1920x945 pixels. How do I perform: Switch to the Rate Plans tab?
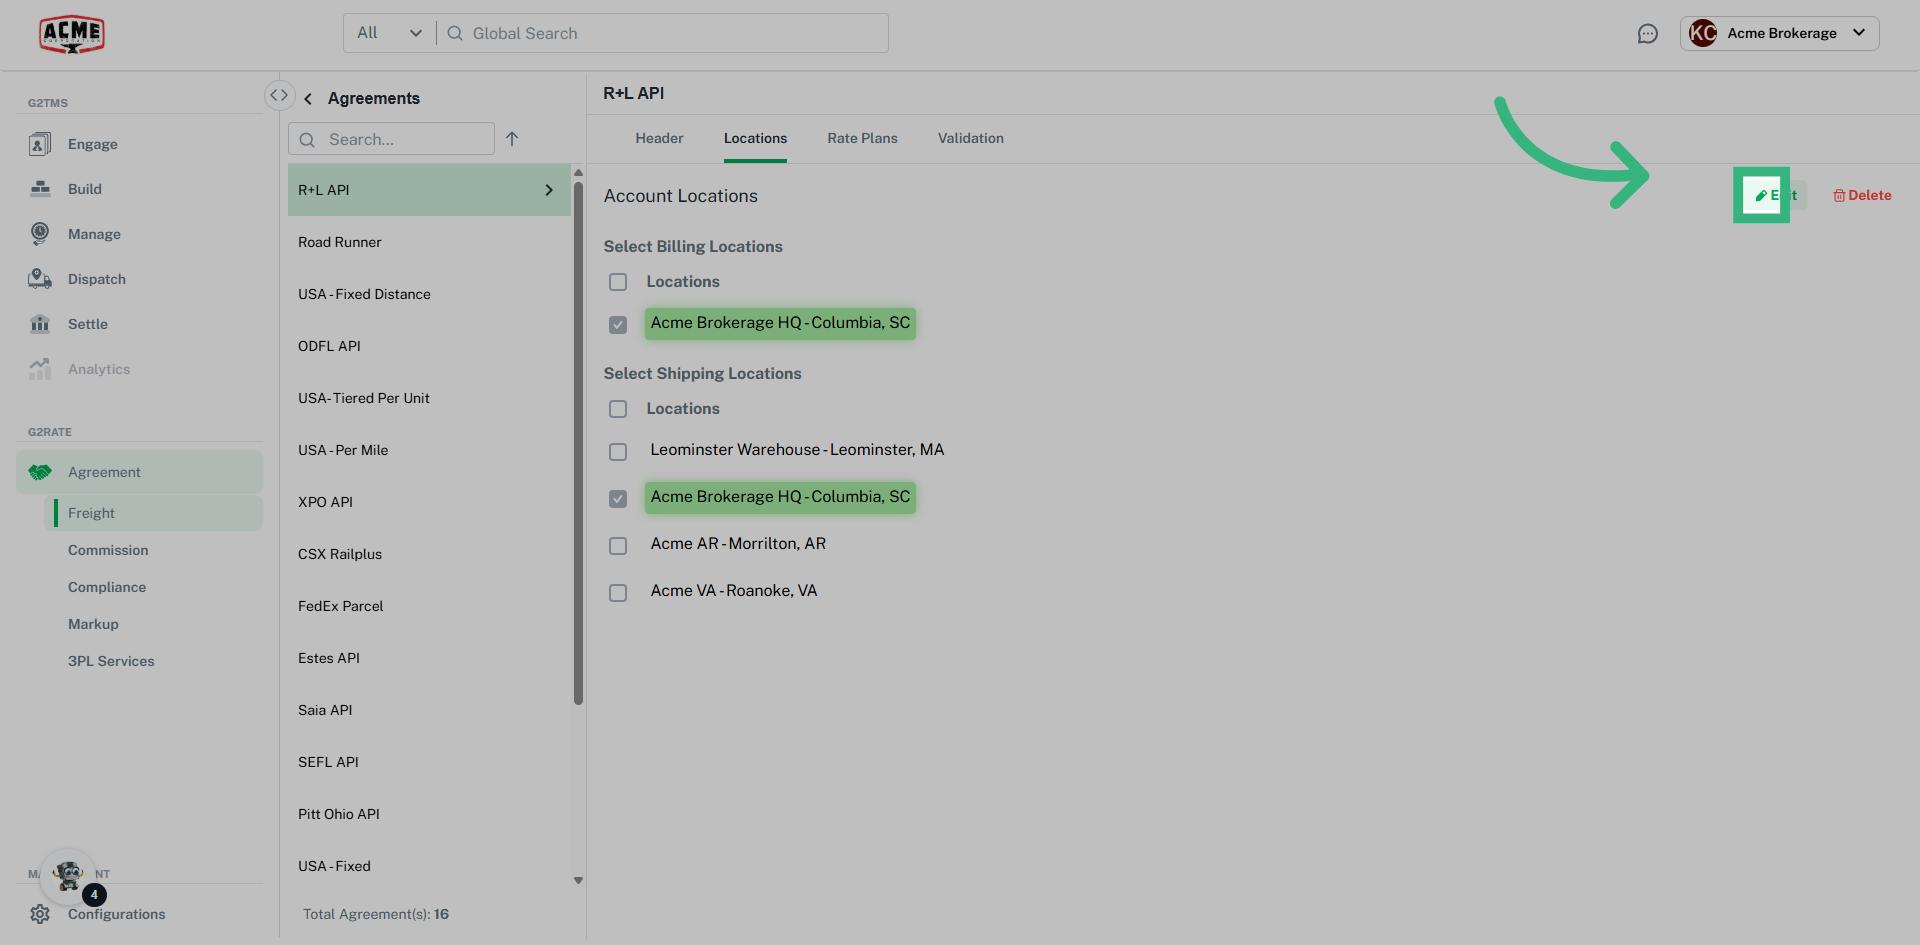862,138
